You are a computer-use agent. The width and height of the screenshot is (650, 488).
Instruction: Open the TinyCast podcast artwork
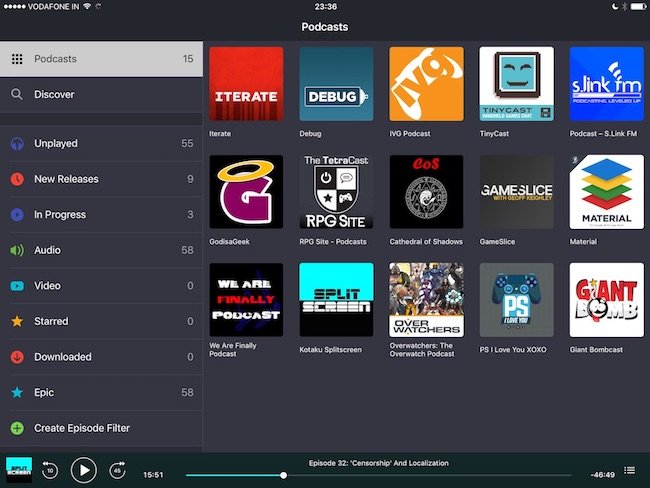(x=517, y=84)
